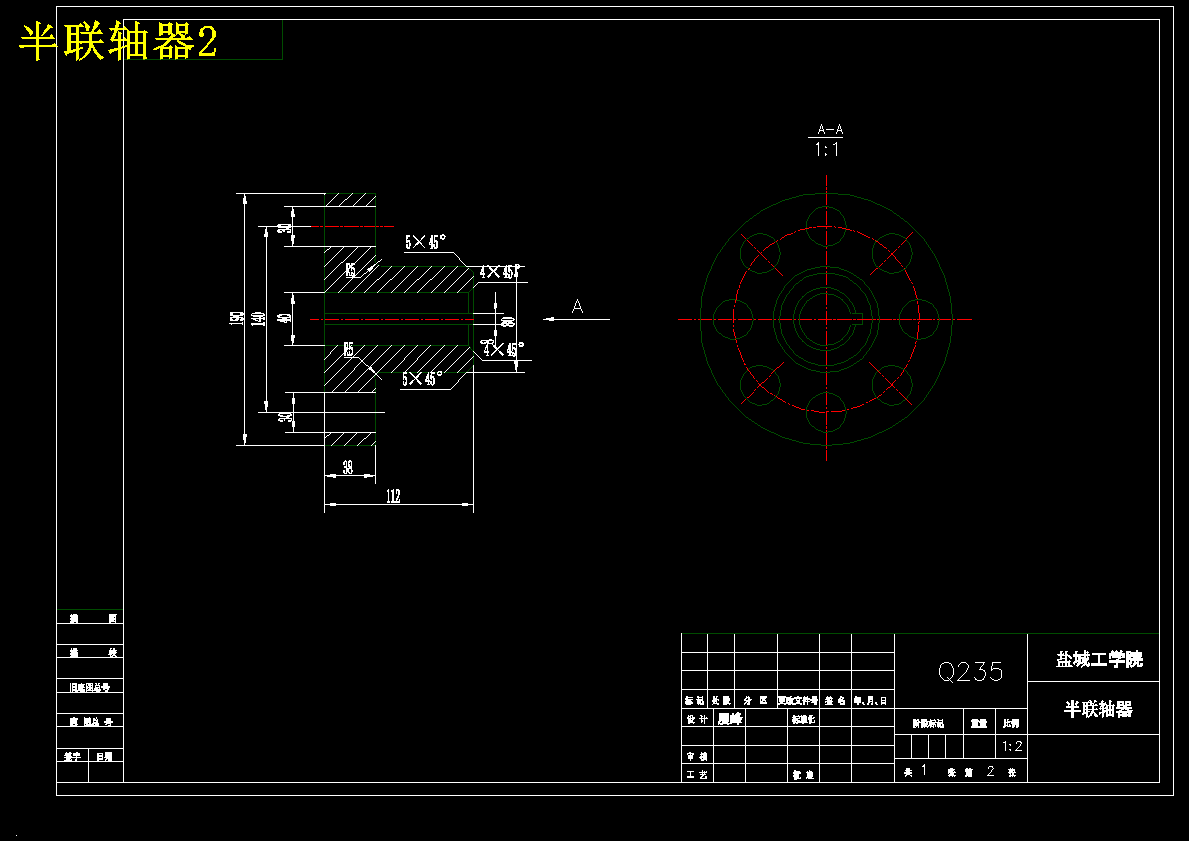Click the "工艺" cell in title block
The height and width of the screenshot is (841, 1189).
coord(696,774)
